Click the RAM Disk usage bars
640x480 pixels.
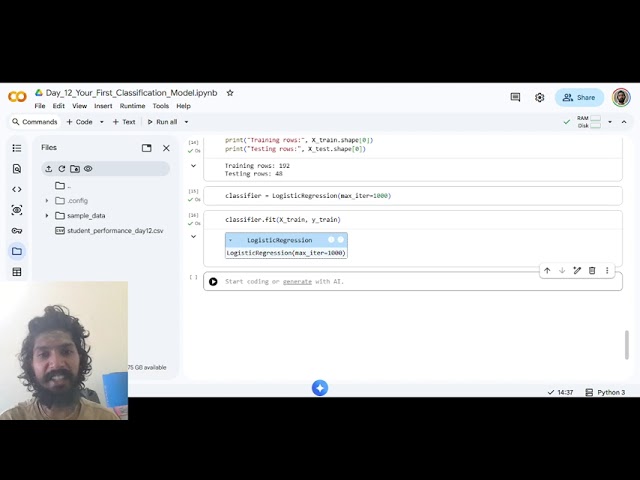[x=589, y=122]
